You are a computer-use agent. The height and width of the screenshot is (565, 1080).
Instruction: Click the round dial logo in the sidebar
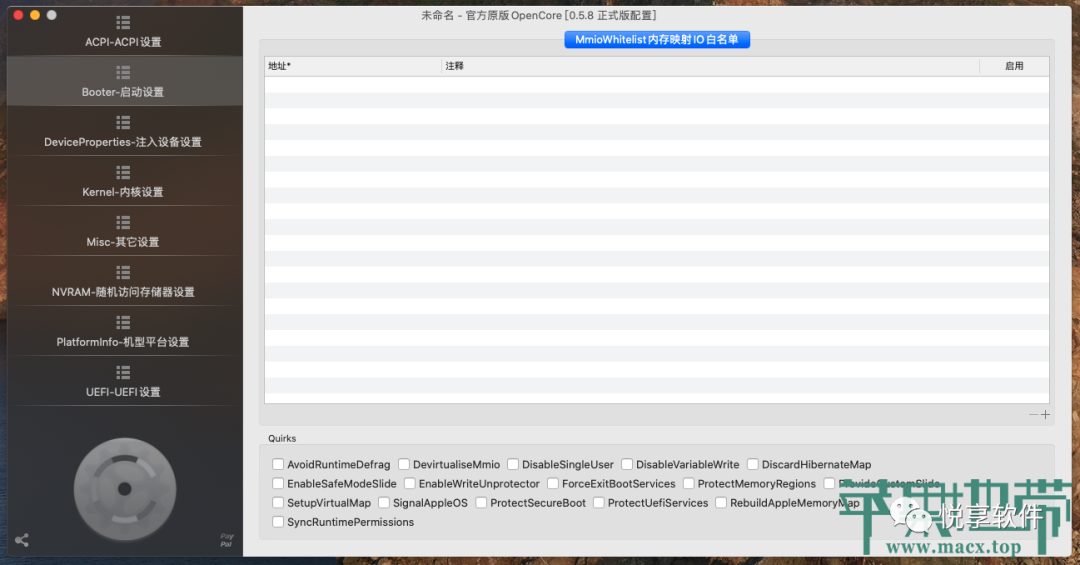pos(125,489)
